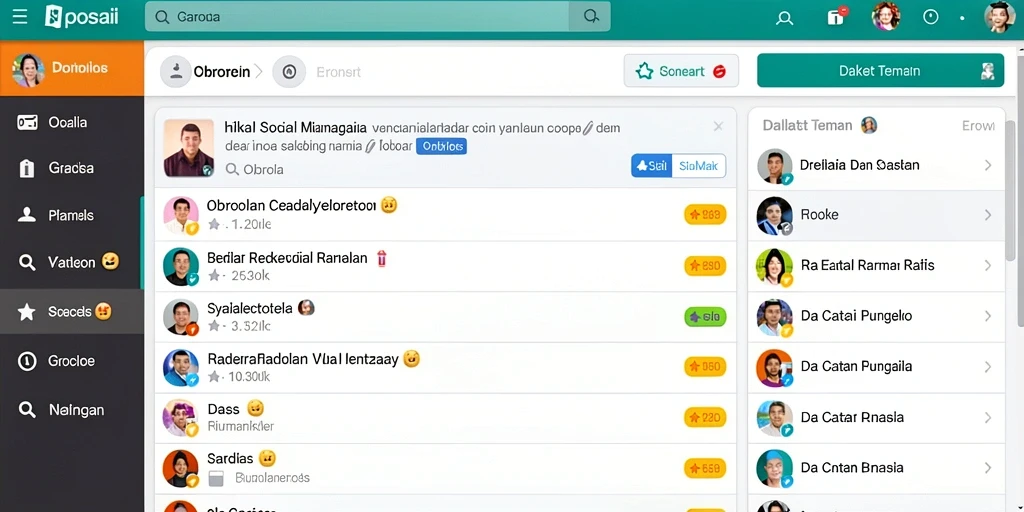The height and width of the screenshot is (512, 1024).
Task: Toggle the SioMak option in banner
Action: [698, 166]
